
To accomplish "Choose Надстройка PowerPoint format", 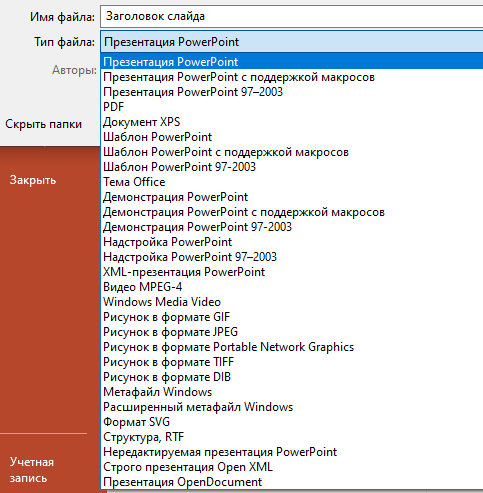I will (292, 242).
